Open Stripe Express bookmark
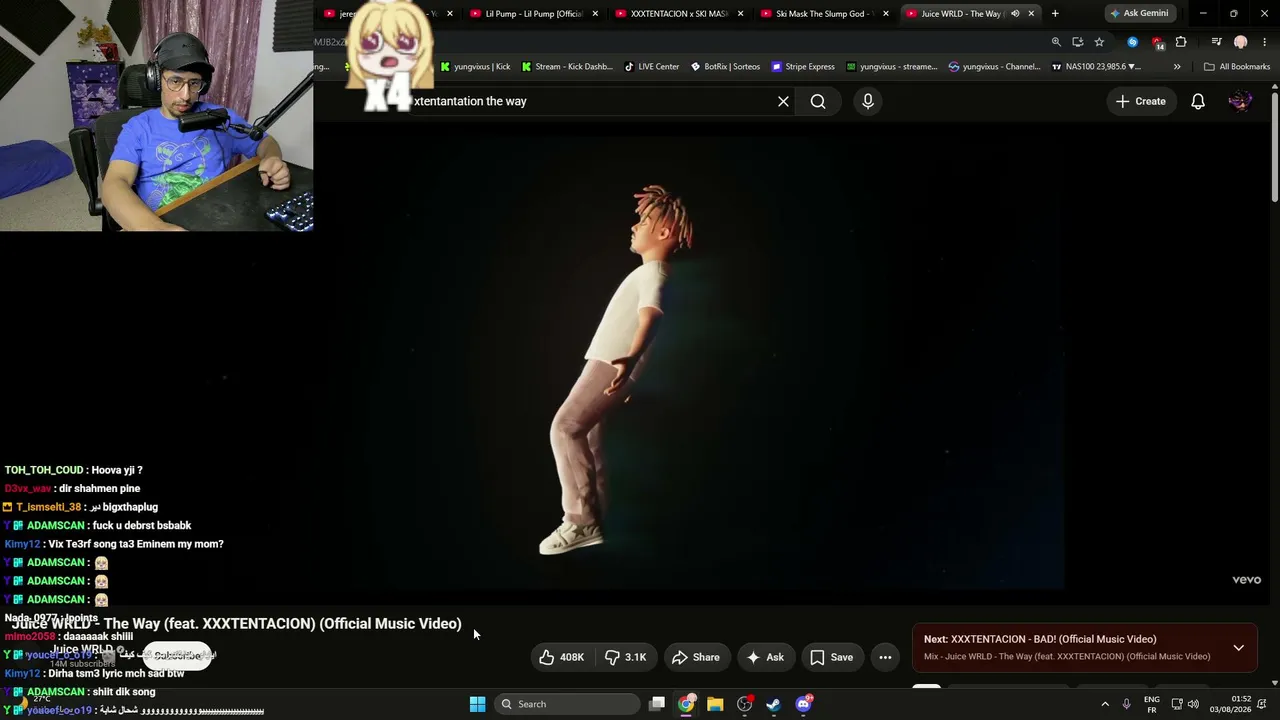The image size is (1280, 720). click(x=802, y=67)
